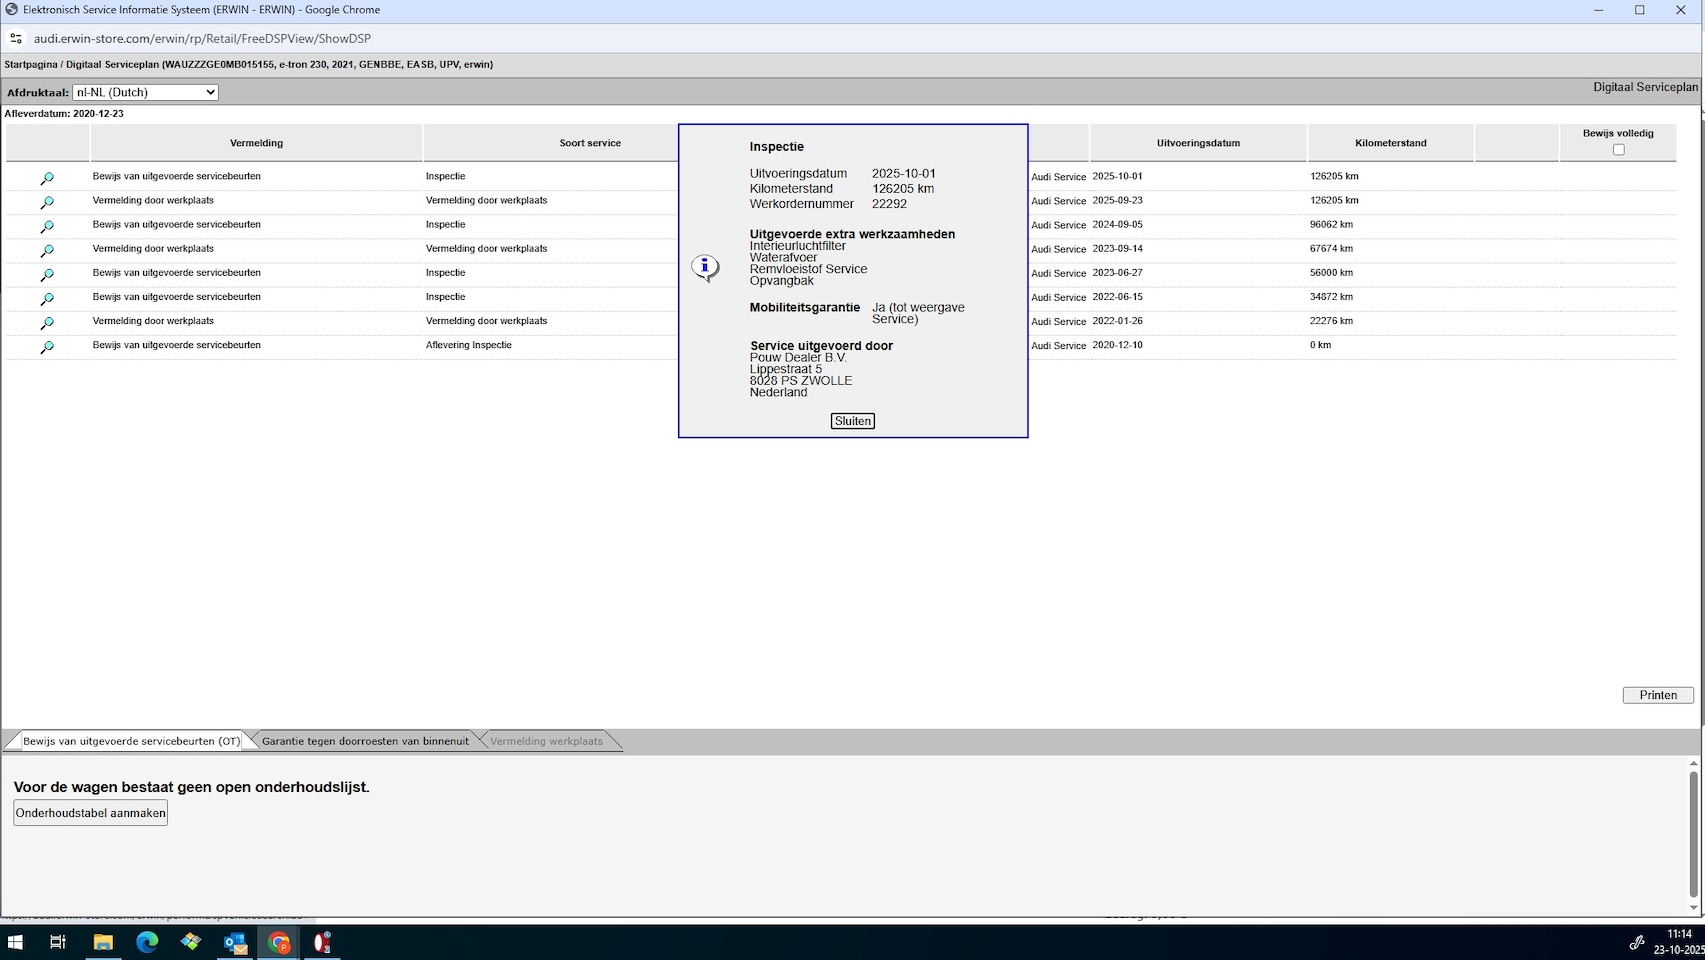Select the Bewijs van uitgevoerde servicebeurten tab
1705x960 pixels.
click(131, 741)
